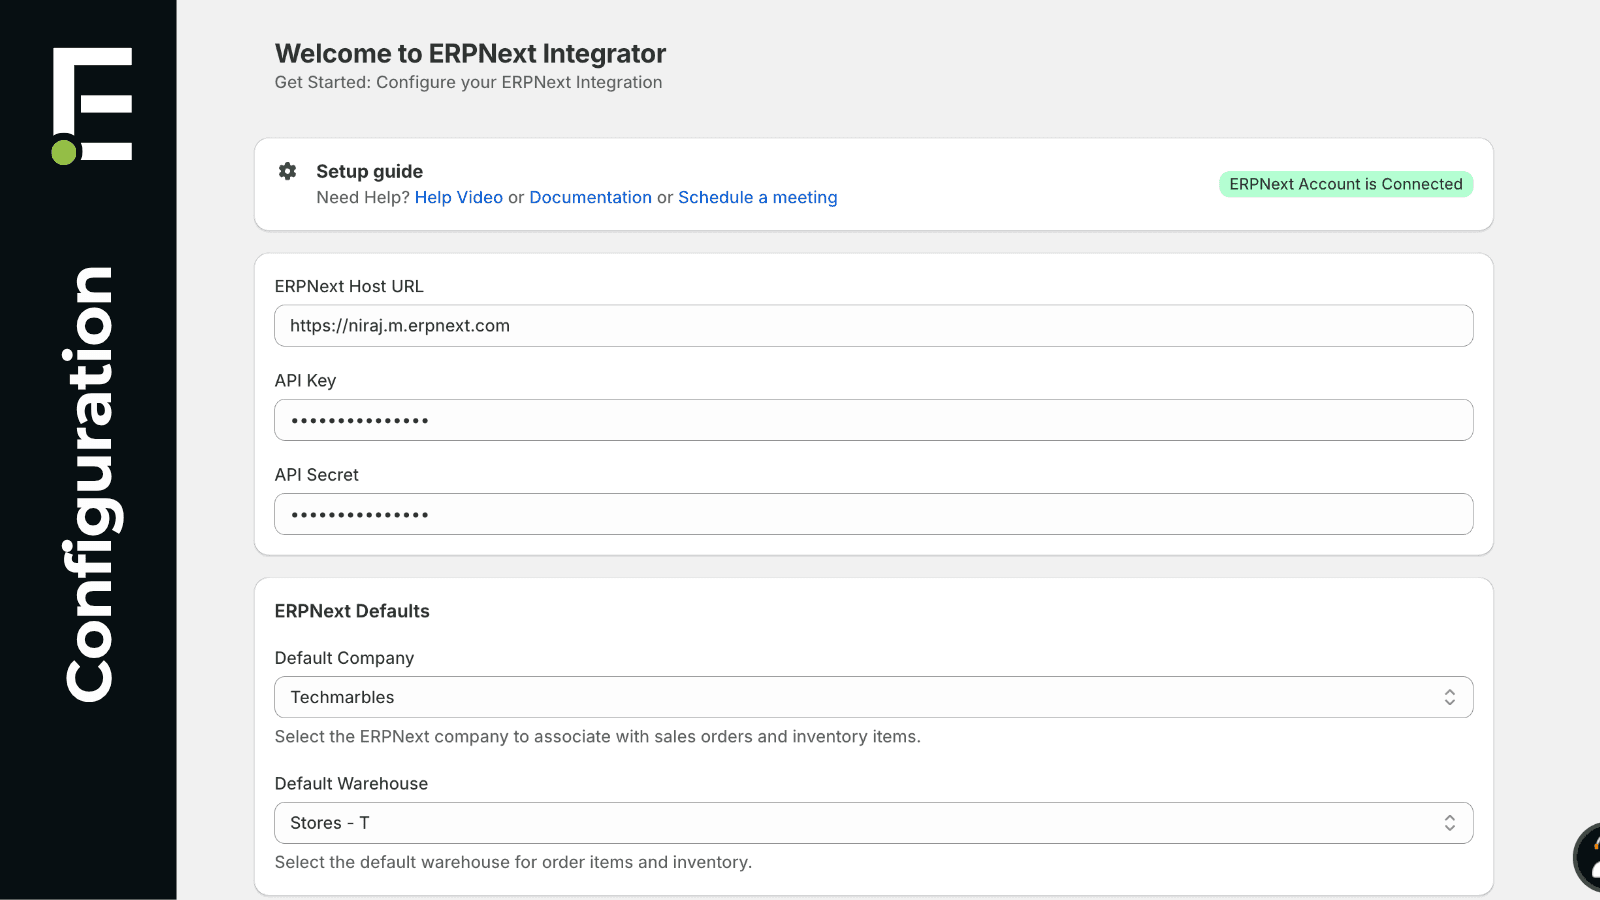Click the 'Setup guide' heading

369,171
